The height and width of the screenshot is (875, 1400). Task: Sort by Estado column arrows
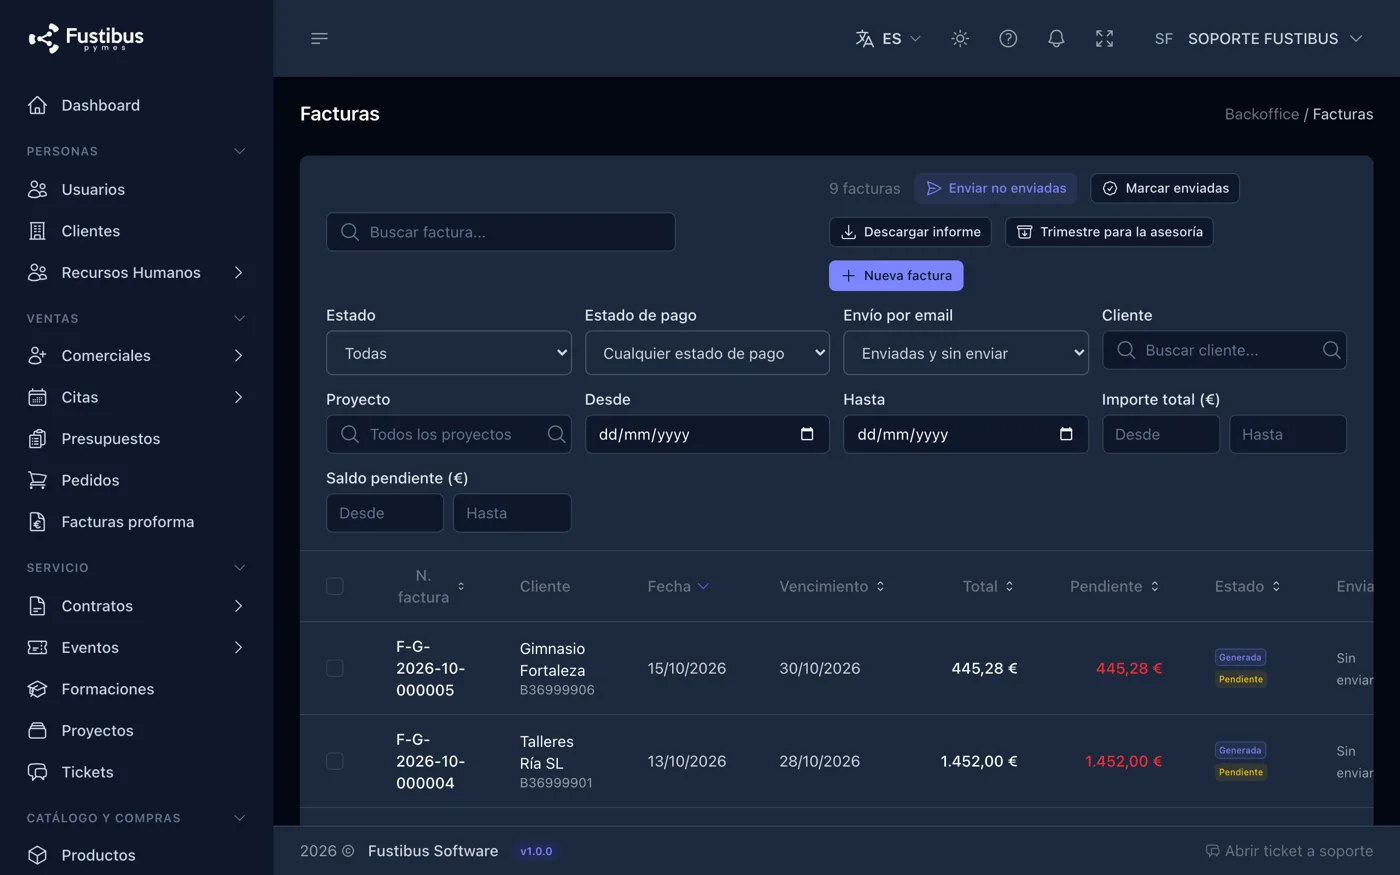pyautogui.click(x=1276, y=586)
